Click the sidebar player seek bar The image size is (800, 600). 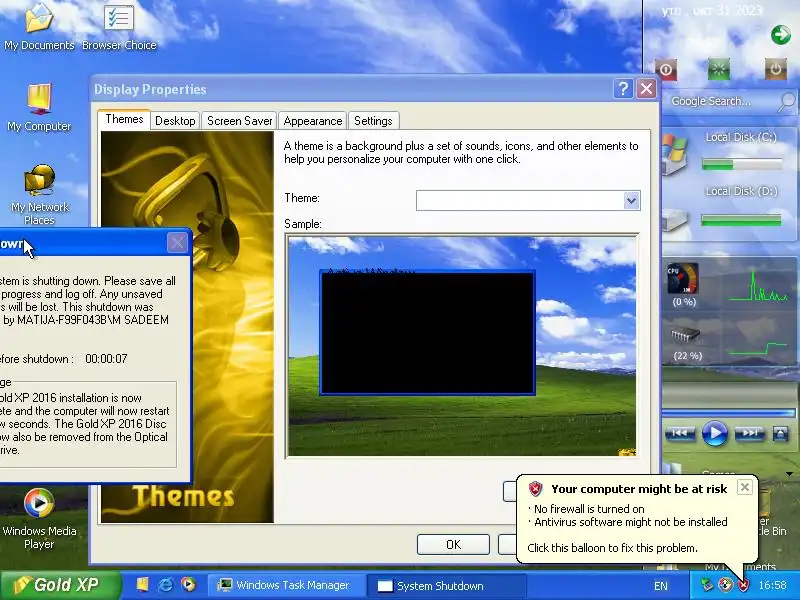(x=729, y=412)
